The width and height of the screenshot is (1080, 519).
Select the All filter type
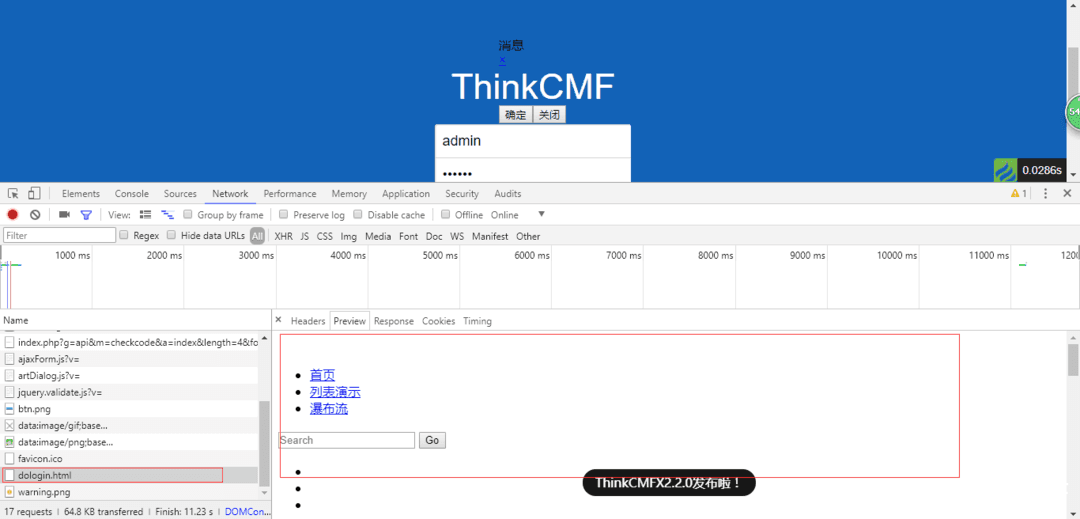258,236
